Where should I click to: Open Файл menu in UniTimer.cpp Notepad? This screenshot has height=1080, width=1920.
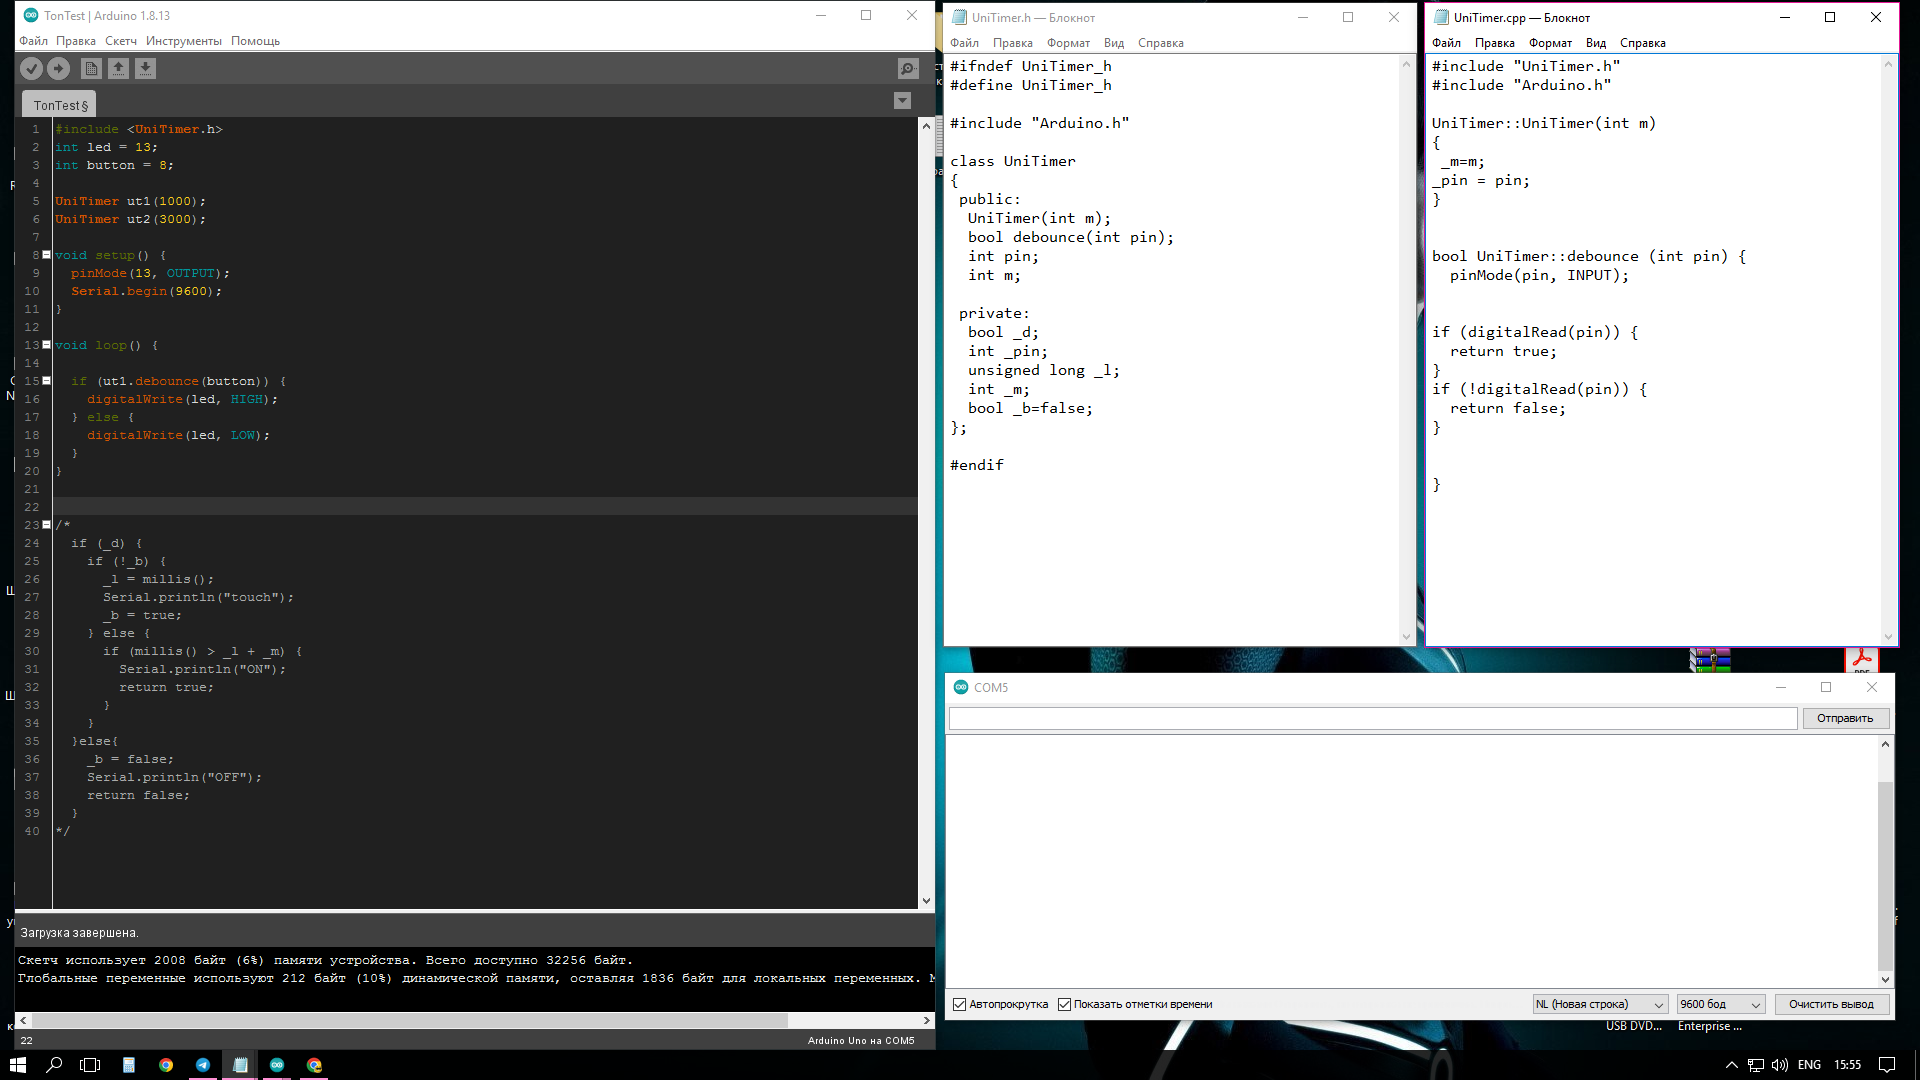click(x=1446, y=43)
